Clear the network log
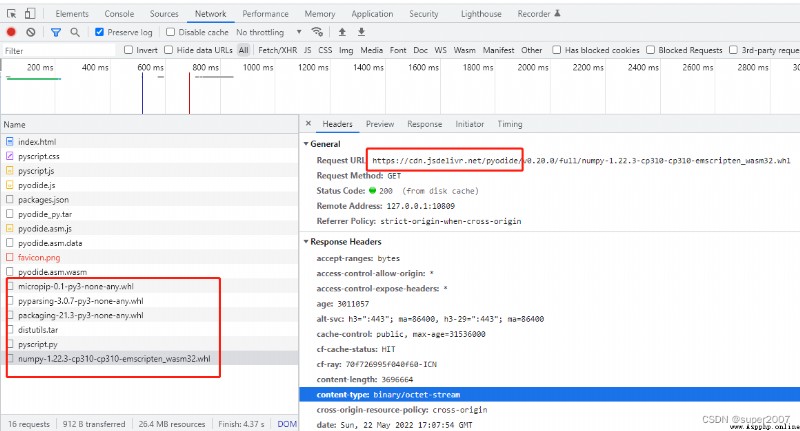Image resolution: width=800 pixels, height=431 pixels. point(31,32)
